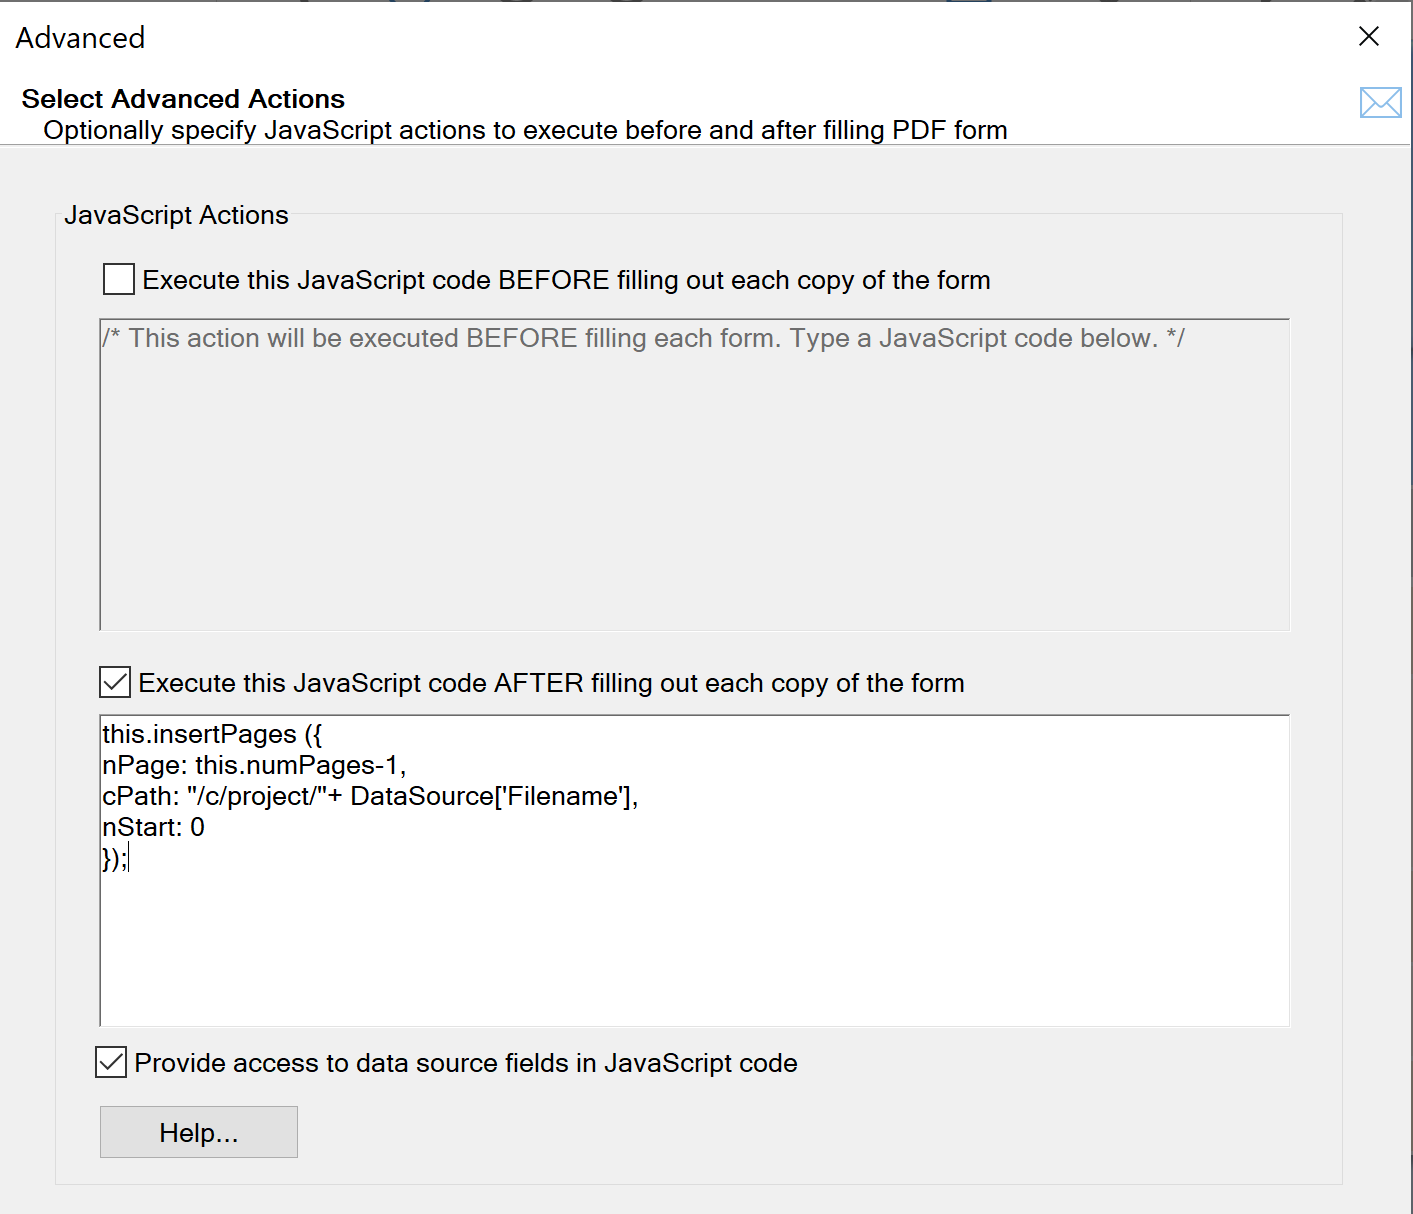Click the envelope mail icon
1413x1214 pixels.
1380,102
